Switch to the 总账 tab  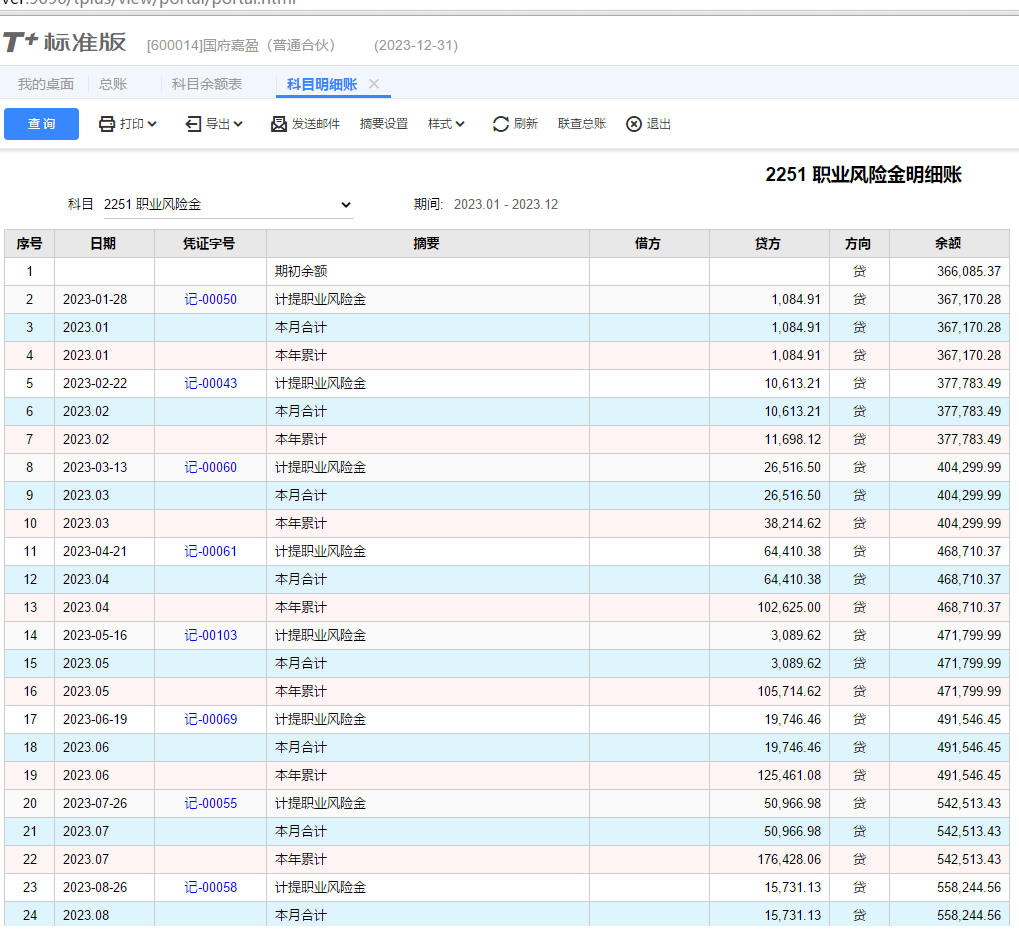[113, 84]
